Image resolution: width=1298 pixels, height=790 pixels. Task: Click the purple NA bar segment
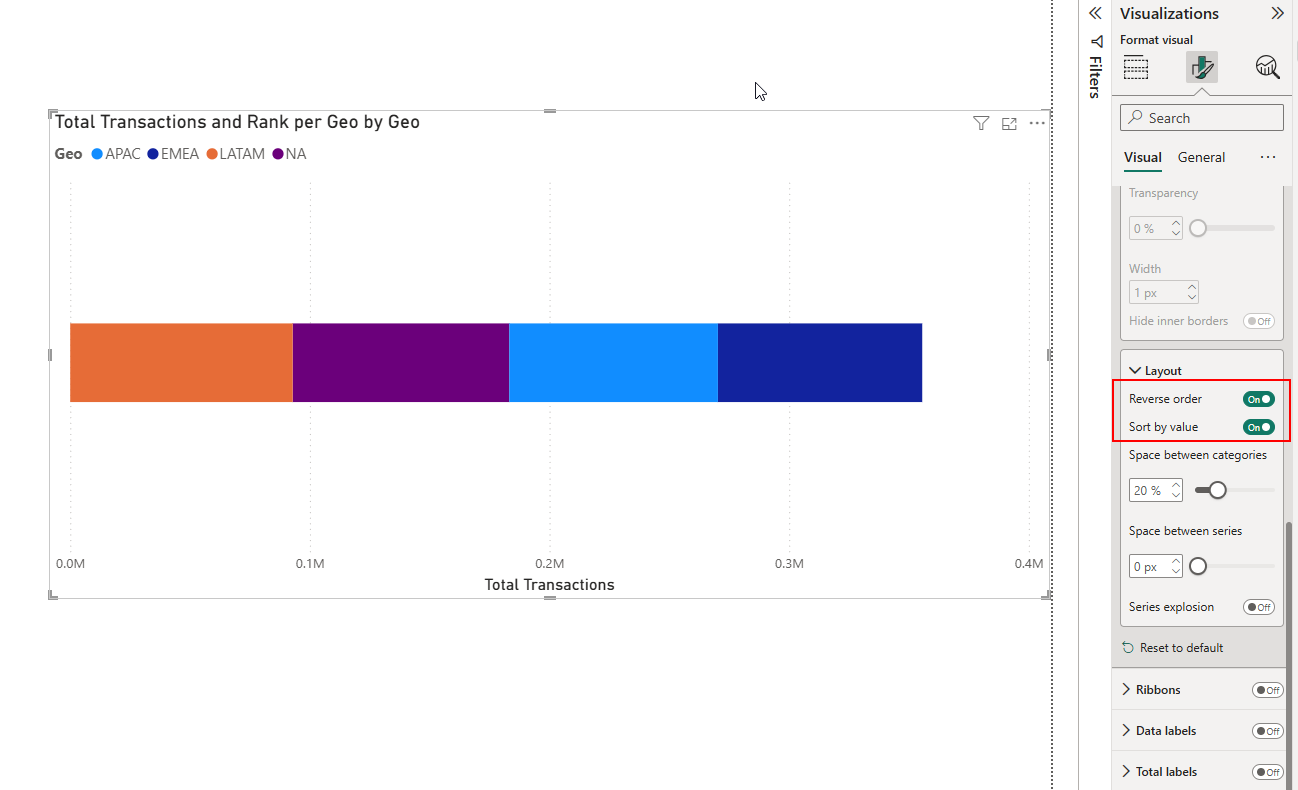(x=401, y=362)
